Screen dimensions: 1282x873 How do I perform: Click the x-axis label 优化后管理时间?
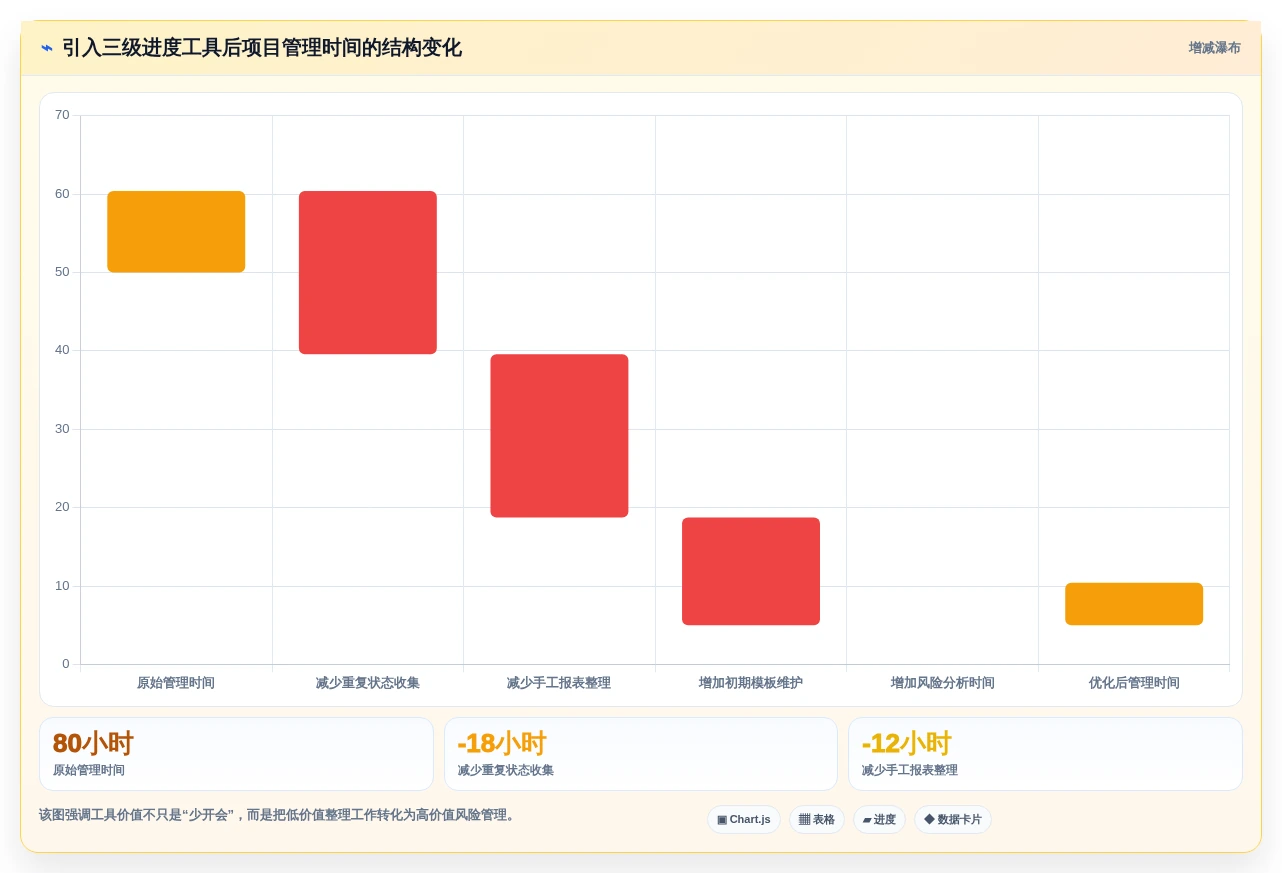click(1134, 683)
